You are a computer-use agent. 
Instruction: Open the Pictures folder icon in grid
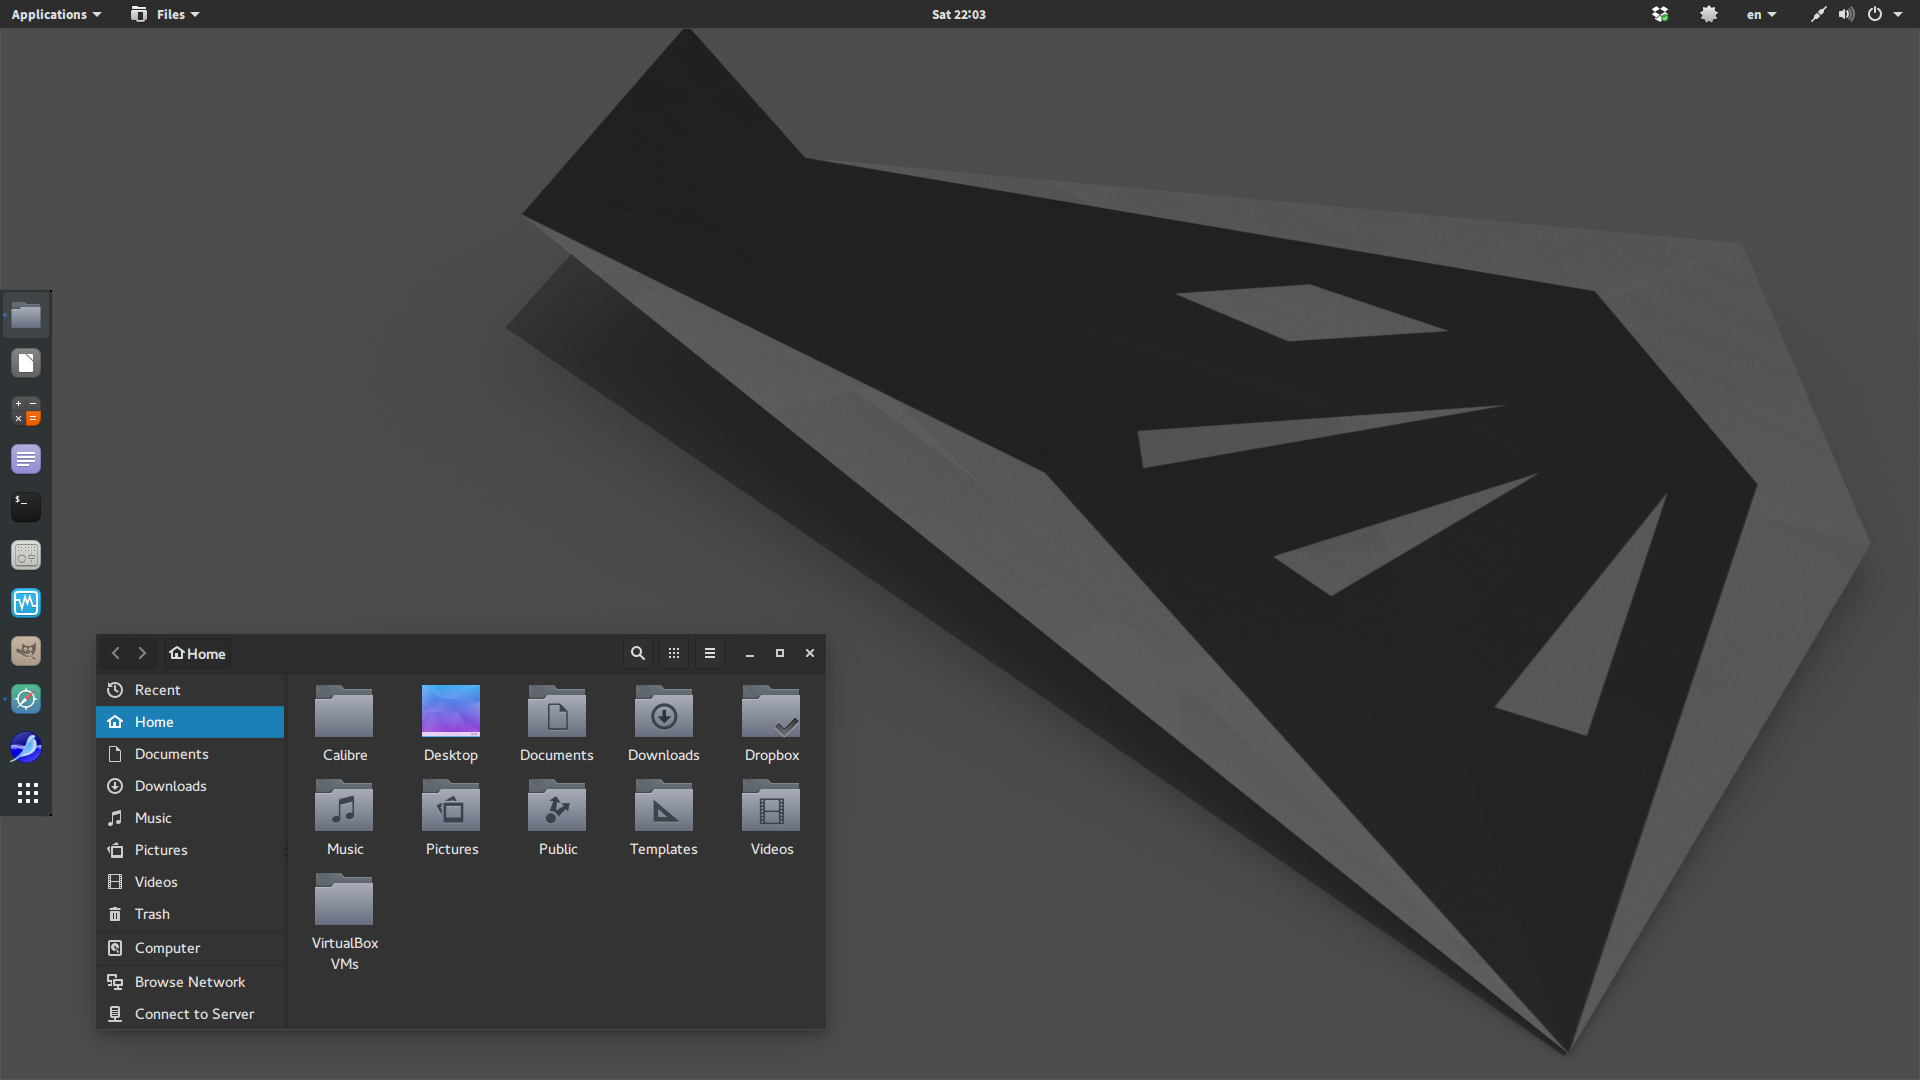(451, 819)
